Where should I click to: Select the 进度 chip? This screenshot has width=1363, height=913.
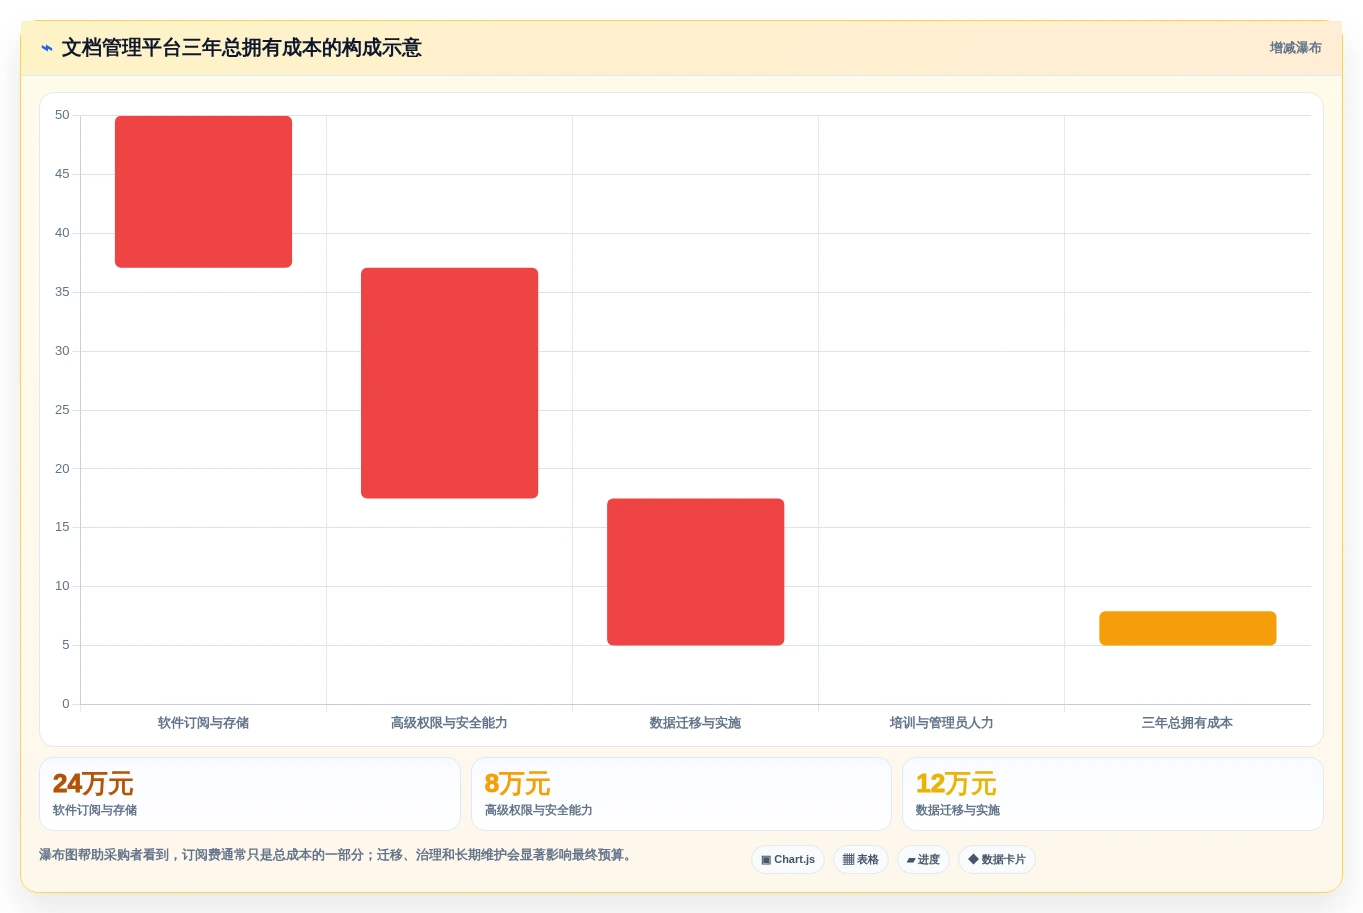tap(923, 860)
